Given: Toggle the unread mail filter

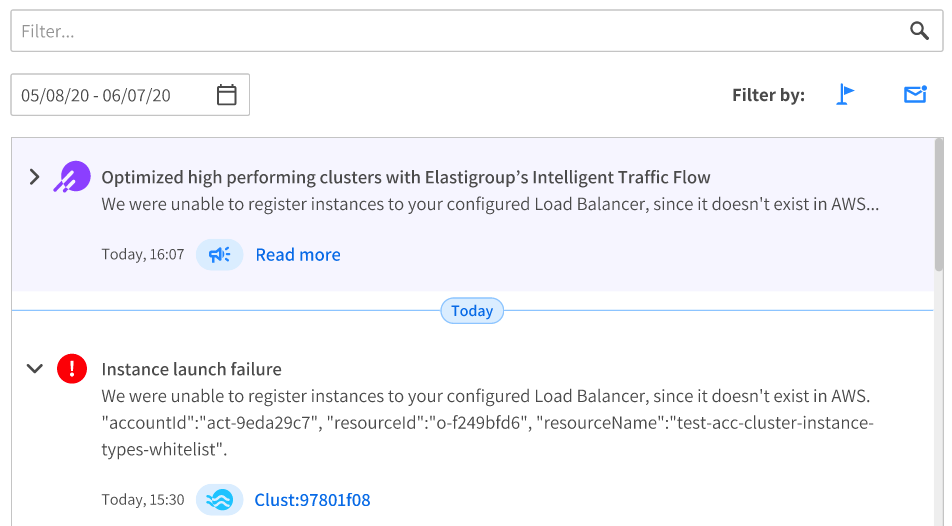Looking at the screenshot, I should [x=915, y=95].
